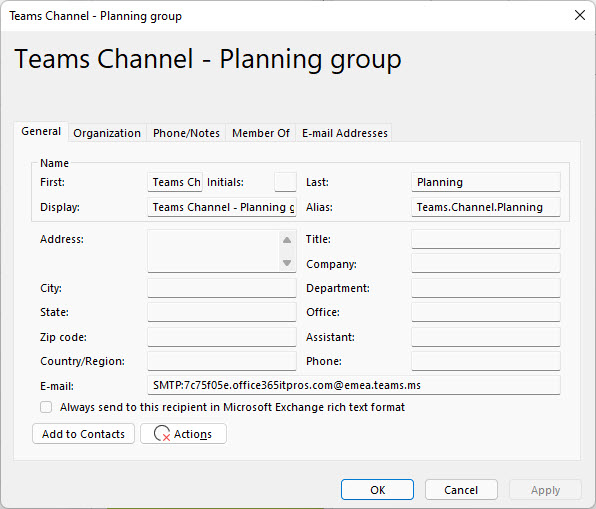Click the Add to Contacts button
Image resolution: width=596 pixels, height=509 pixels.
(x=83, y=434)
